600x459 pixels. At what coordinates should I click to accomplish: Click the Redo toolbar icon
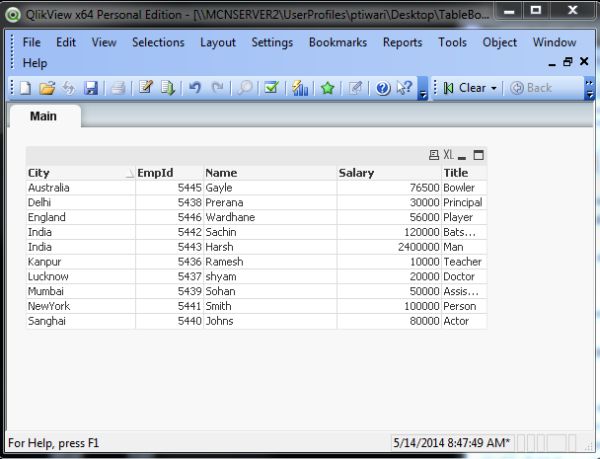coord(218,88)
